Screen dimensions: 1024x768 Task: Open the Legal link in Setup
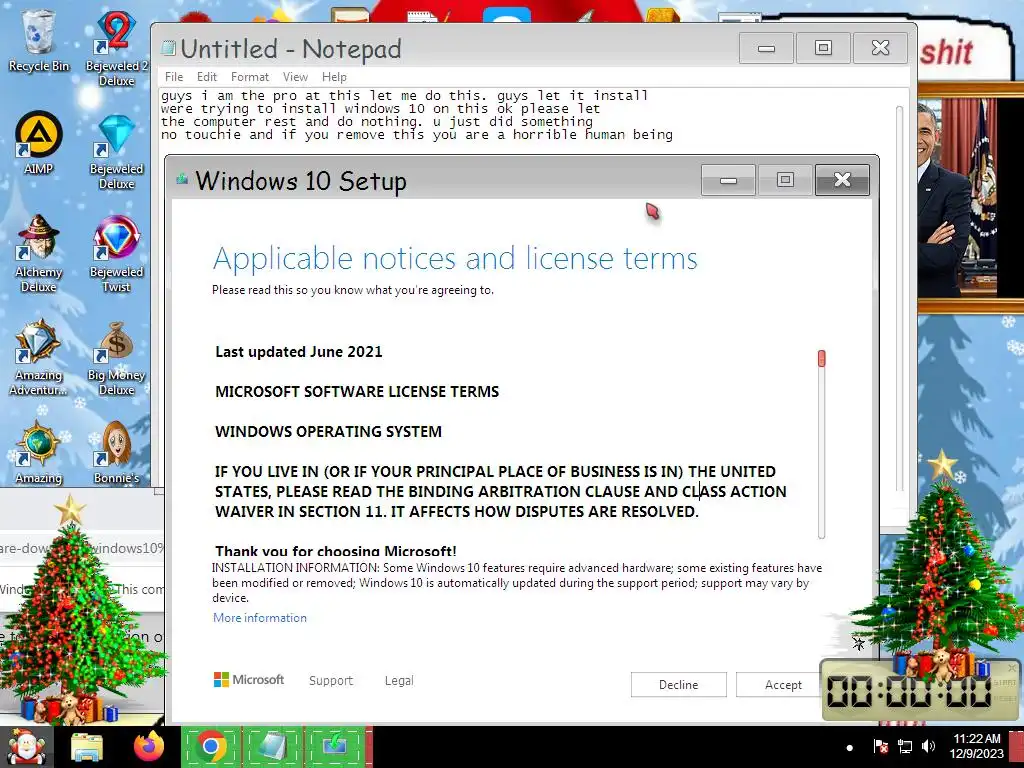tap(399, 680)
